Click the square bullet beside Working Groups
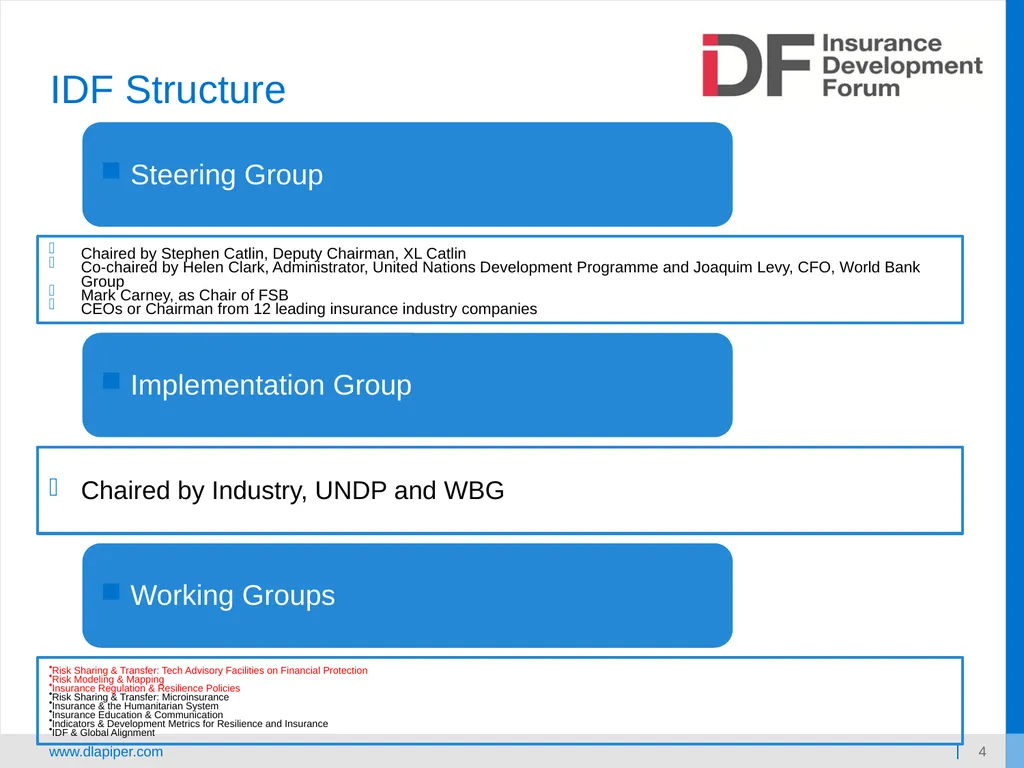The height and width of the screenshot is (768, 1024). click(x=111, y=592)
